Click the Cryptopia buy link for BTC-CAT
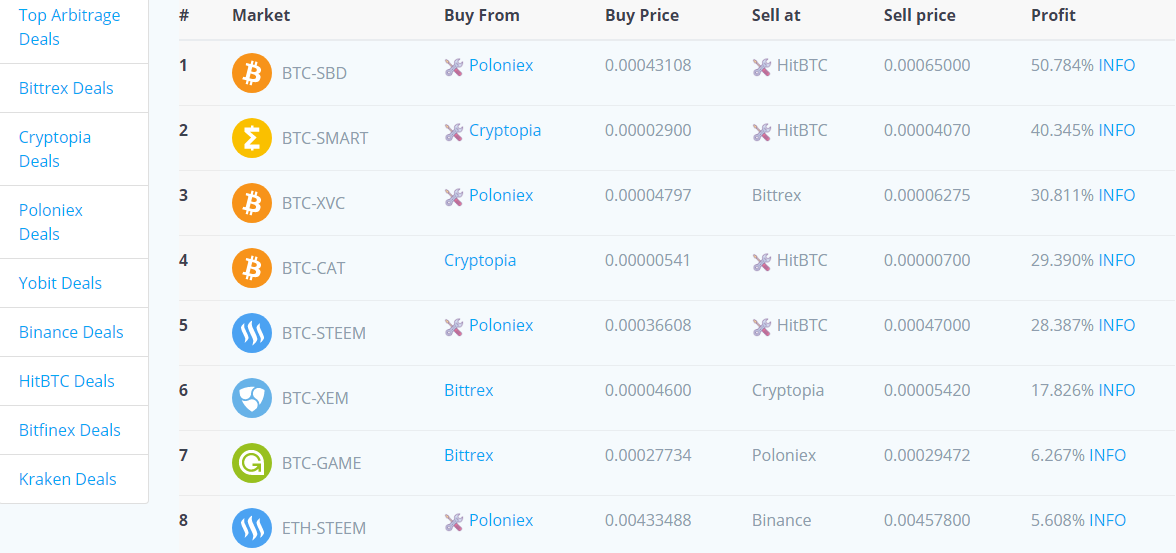 click(x=480, y=260)
